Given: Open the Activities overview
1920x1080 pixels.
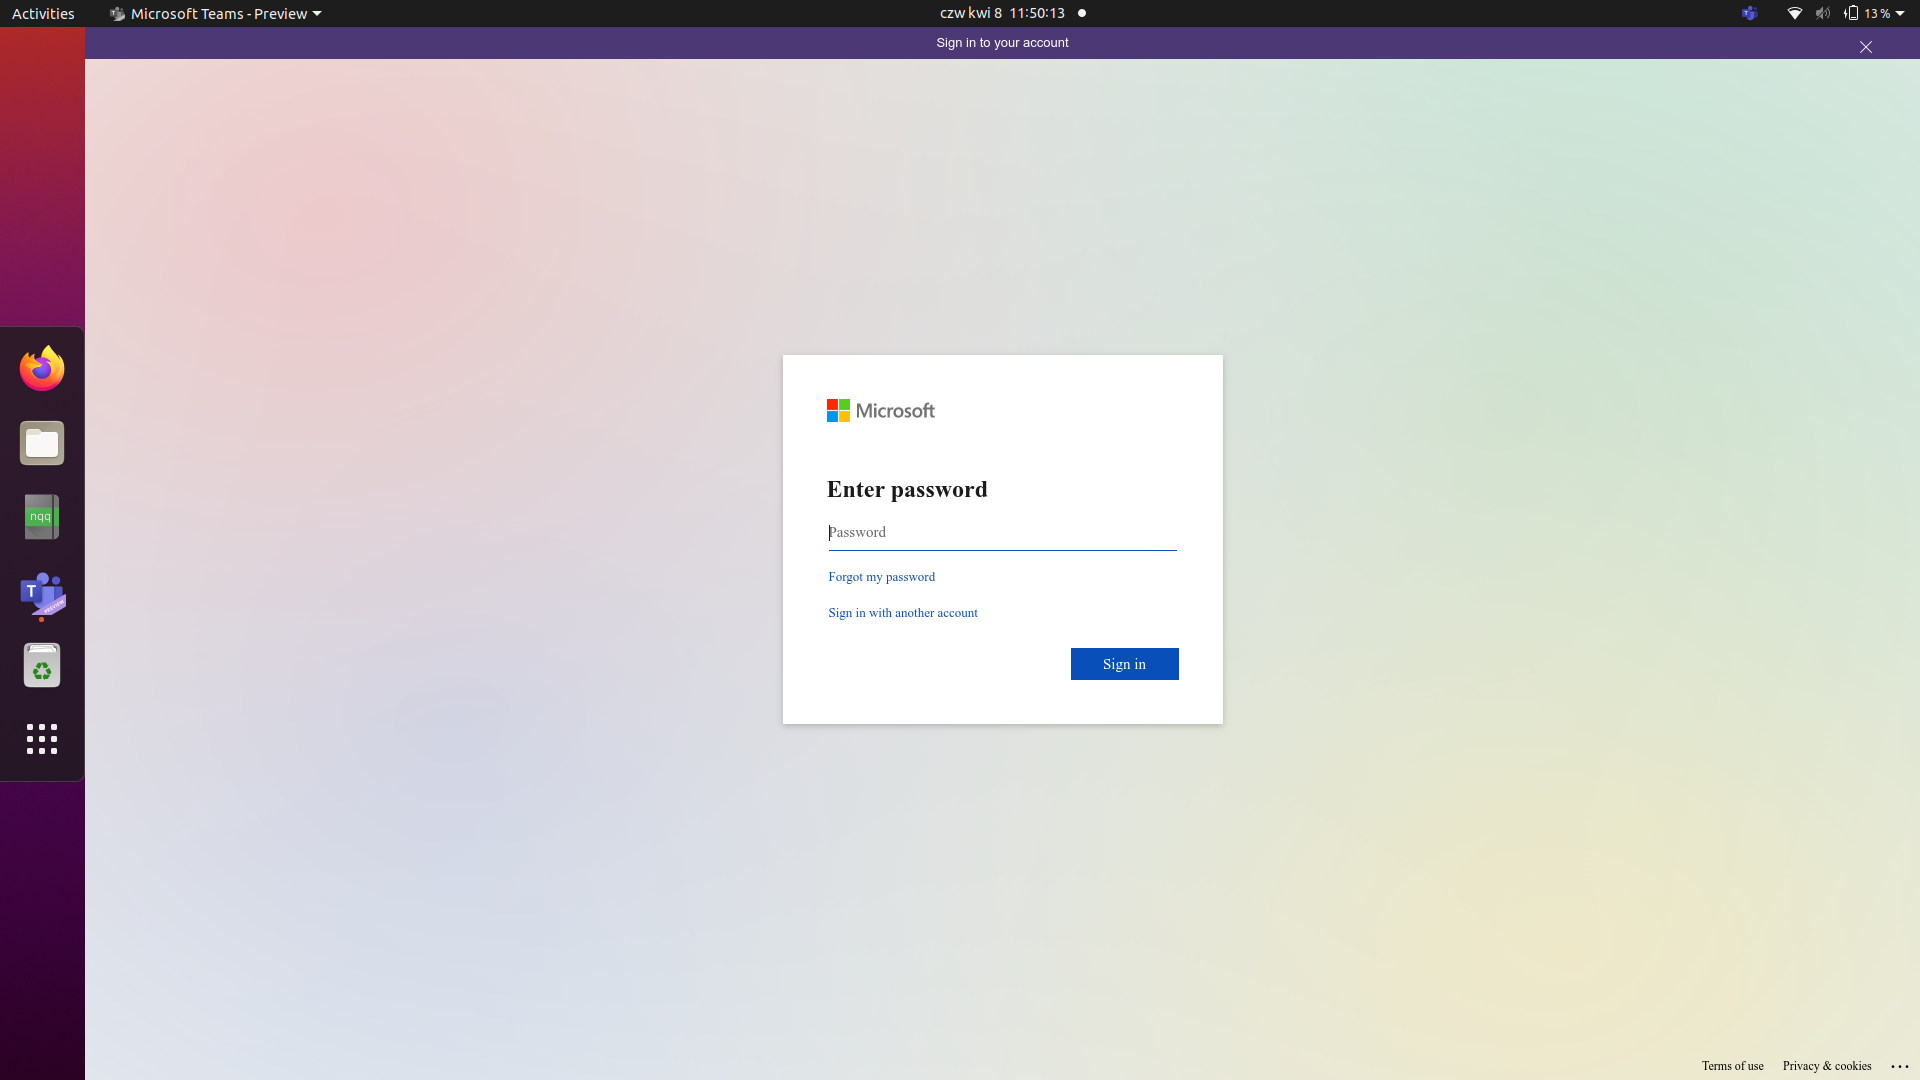Looking at the screenshot, I should pos(43,13).
